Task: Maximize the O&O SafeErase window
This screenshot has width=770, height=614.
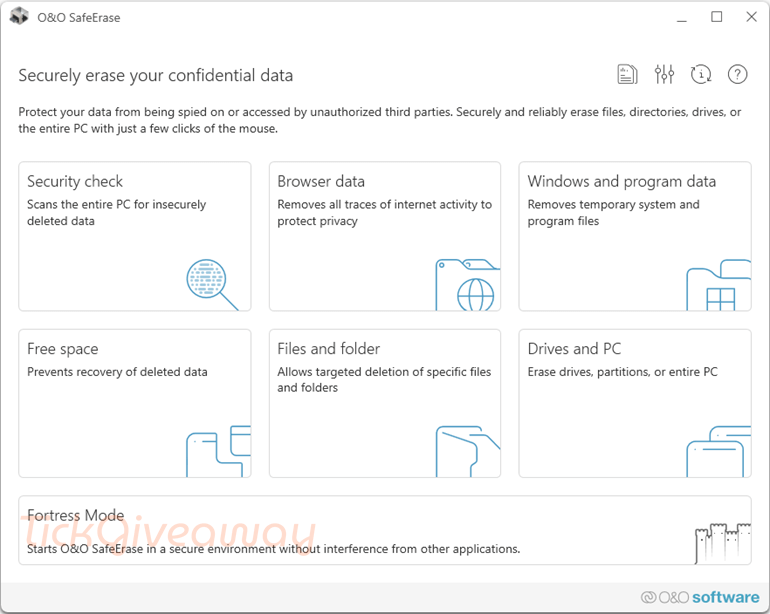Action: pos(716,17)
